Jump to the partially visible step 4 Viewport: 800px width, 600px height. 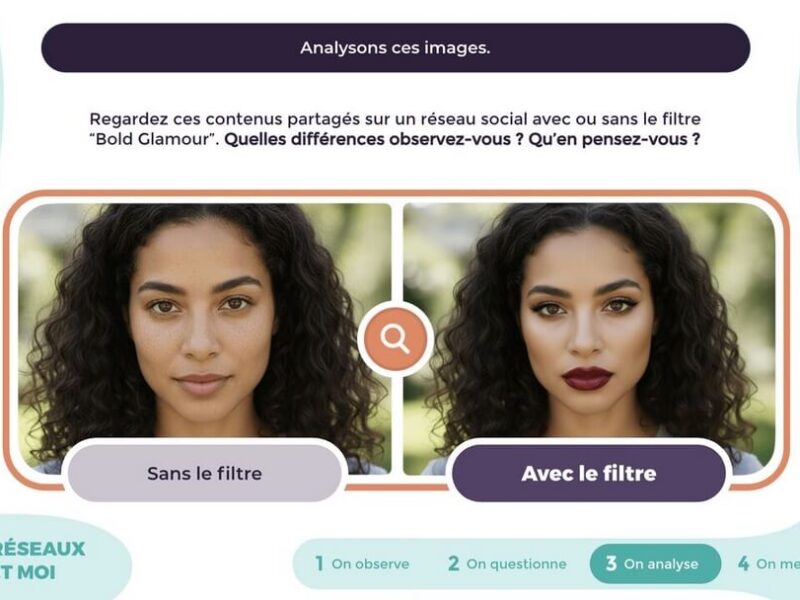tap(768, 564)
